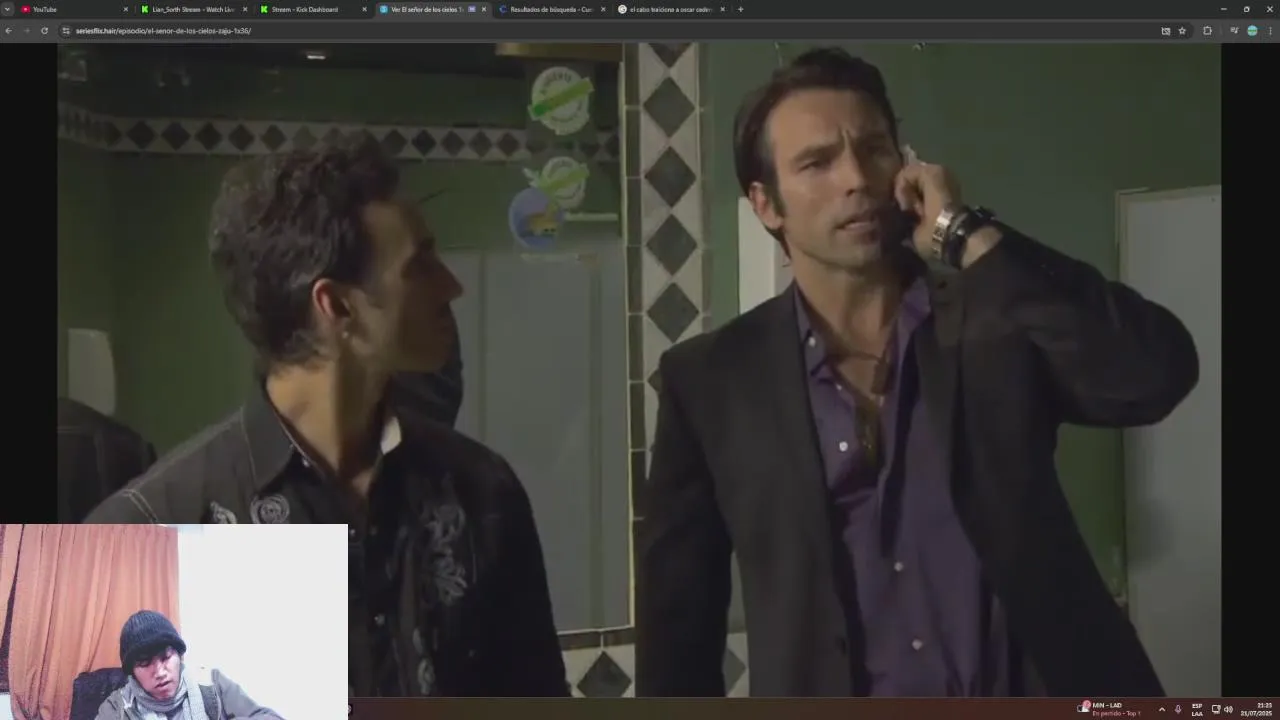1280x720 pixels.
Task: Click the webcam overlay thumbnail
Action: pyautogui.click(x=174, y=621)
